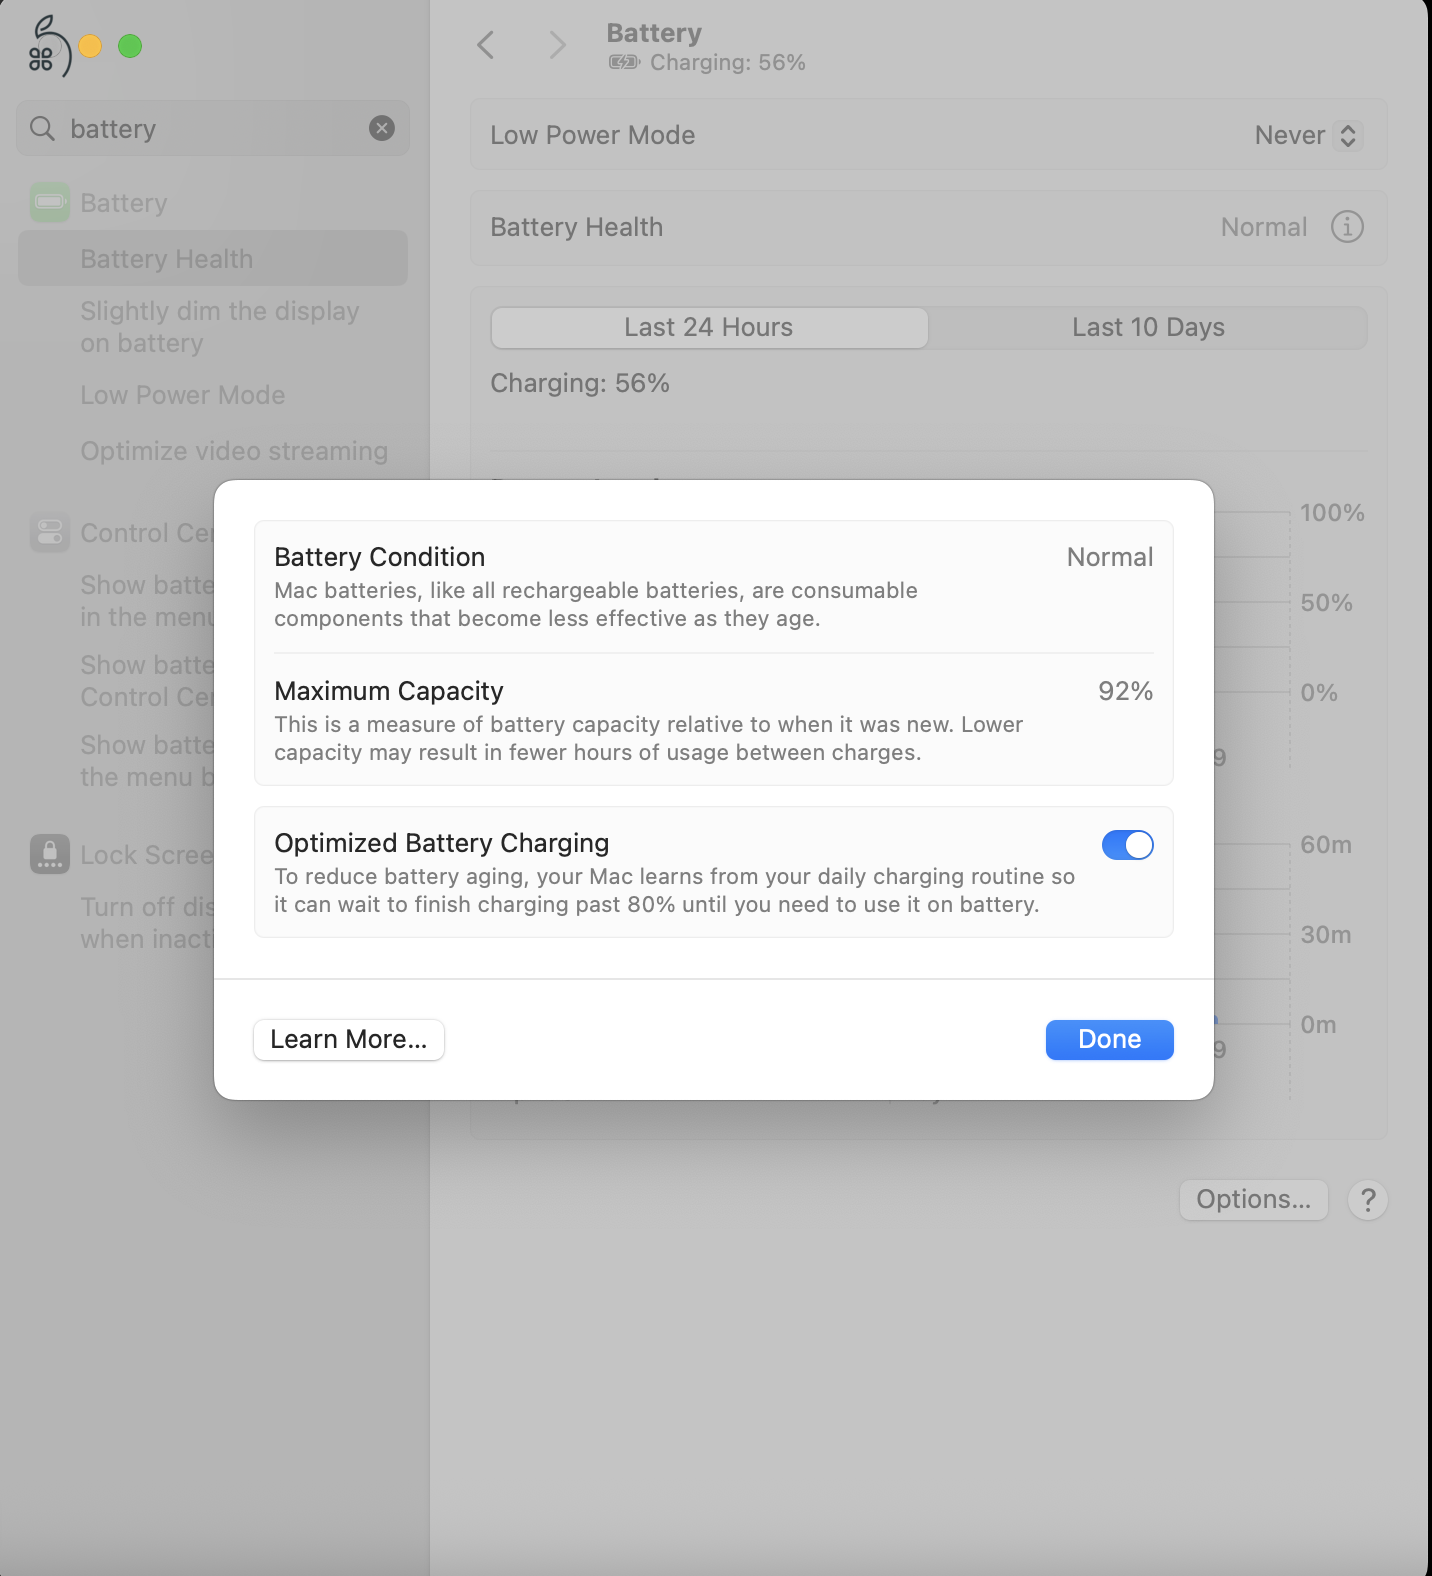Image resolution: width=1432 pixels, height=1576 pixels.
Task: Click the Control Center sidebar icon
Action: point(50,533)
